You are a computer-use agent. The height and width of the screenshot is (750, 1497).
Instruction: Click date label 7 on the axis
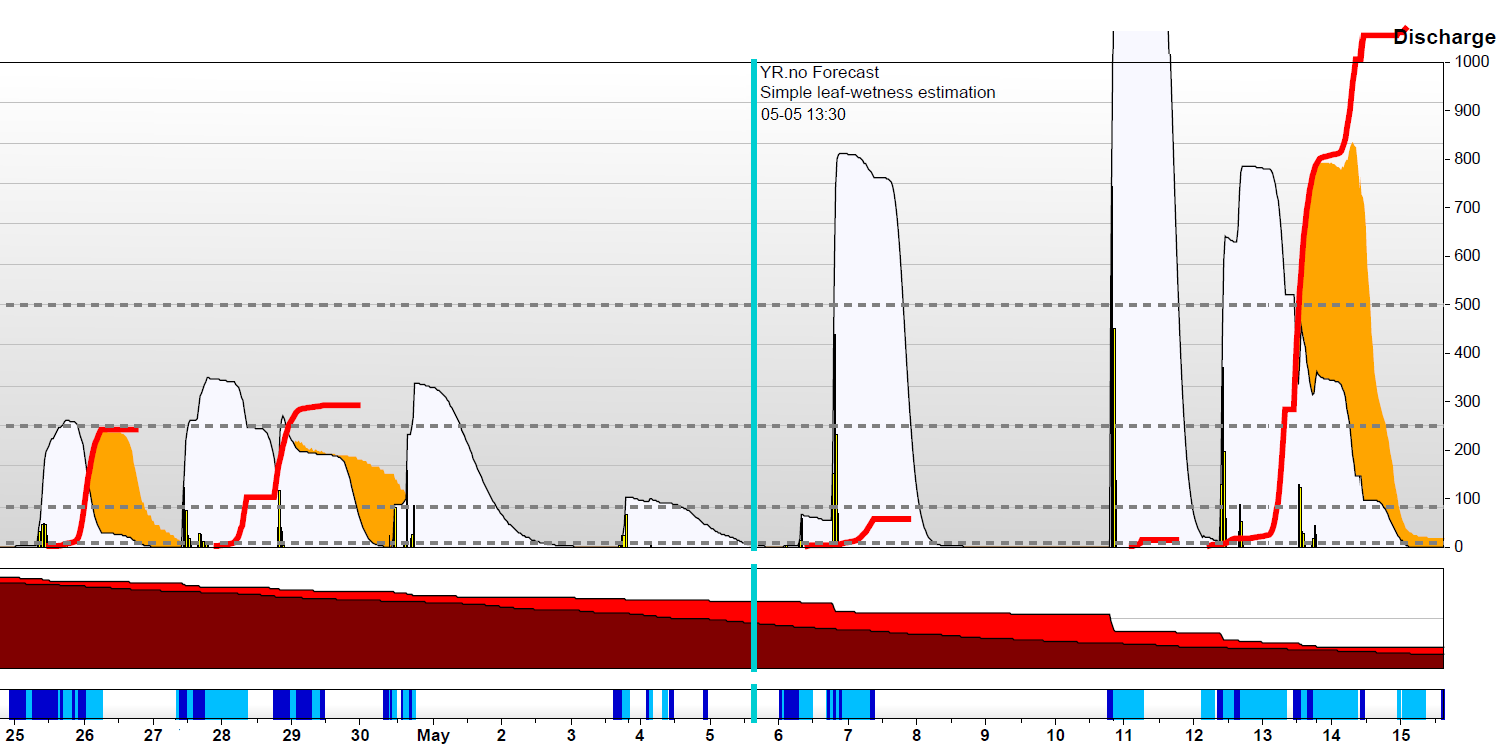847,736
